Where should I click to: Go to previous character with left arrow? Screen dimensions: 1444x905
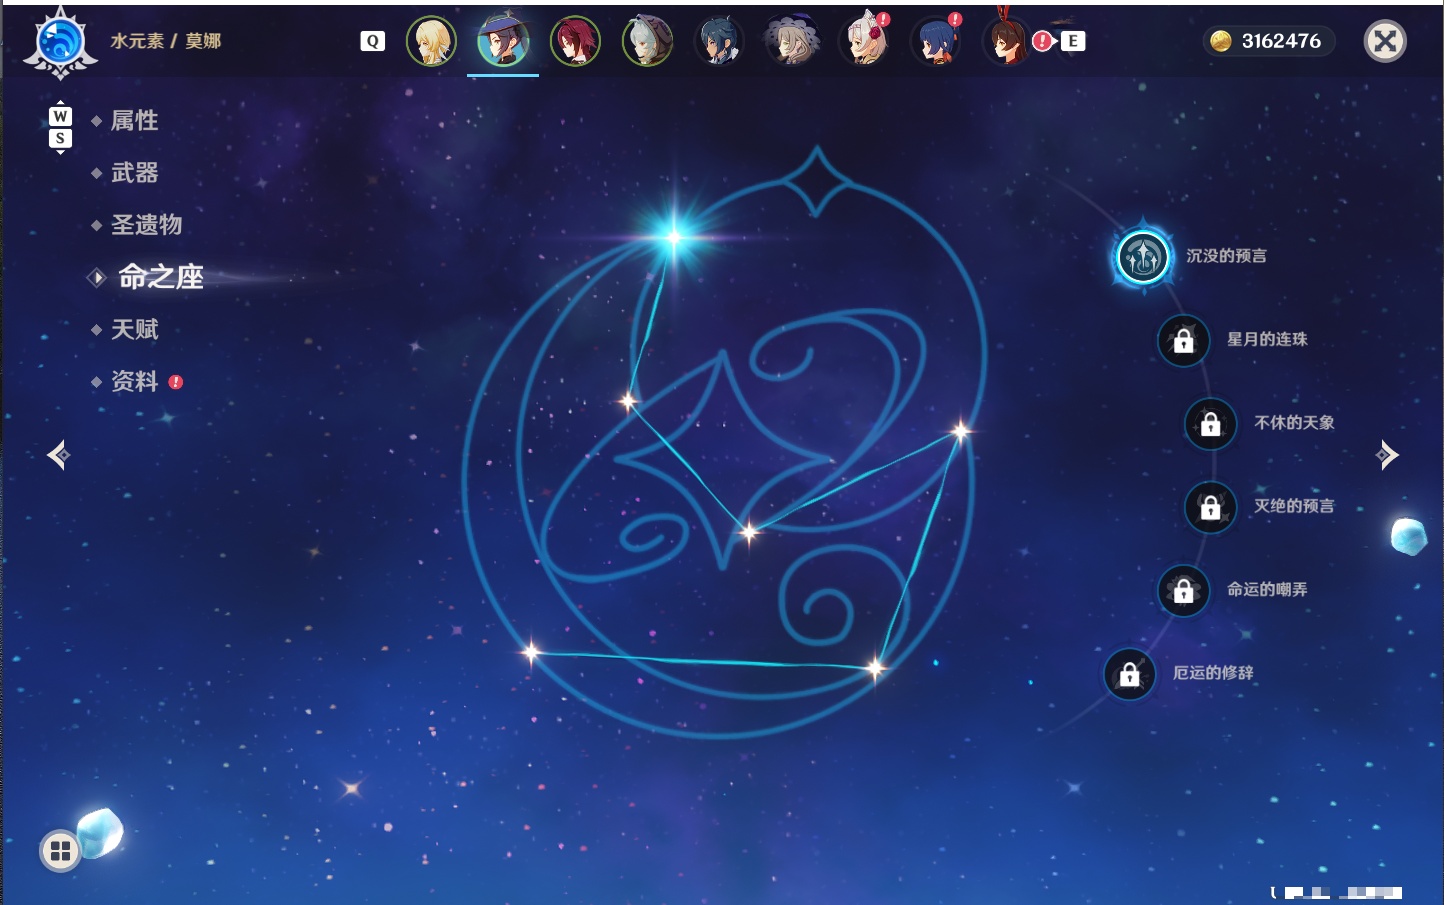pos(58,455)
